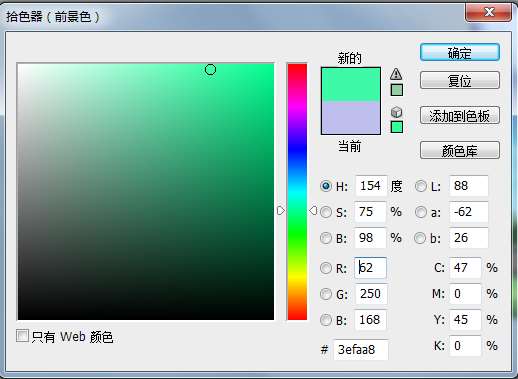518x379 pixels.
Task: Click the 确定 button
Action: tap(460, 53)
